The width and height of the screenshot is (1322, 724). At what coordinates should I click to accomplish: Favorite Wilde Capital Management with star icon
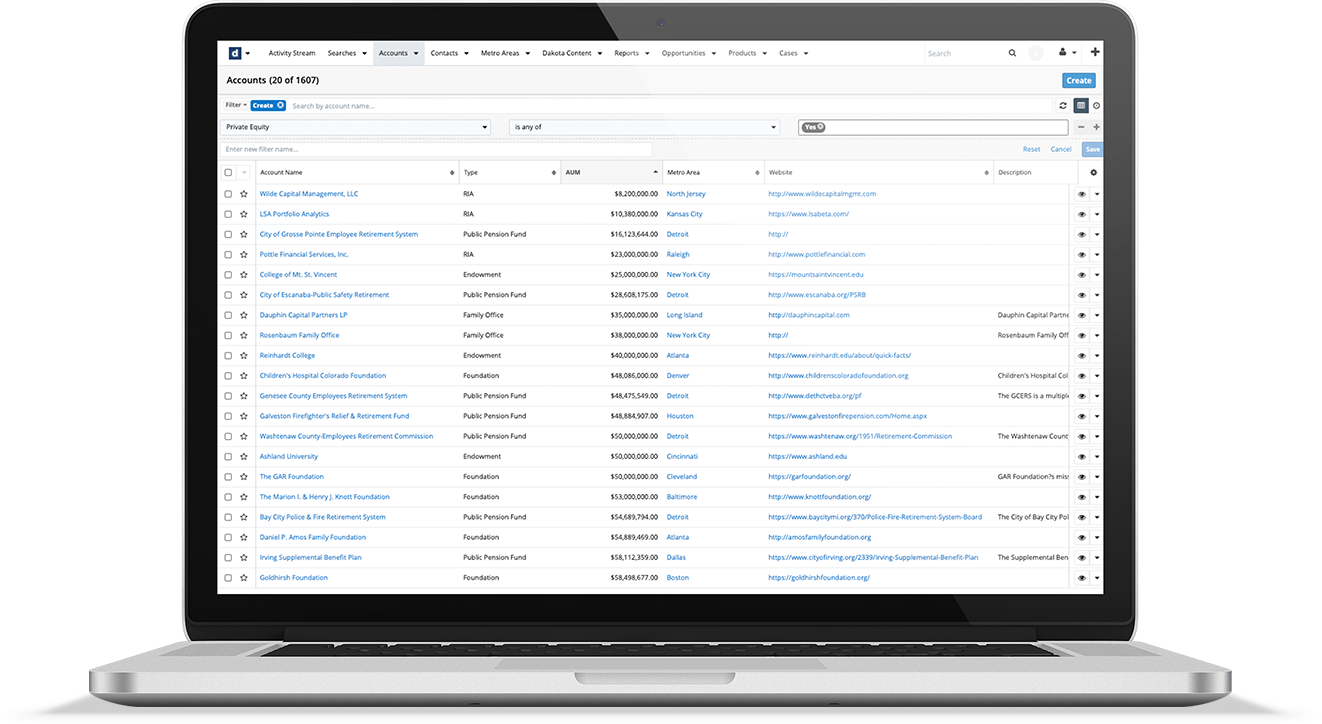(x=244, y=194)
